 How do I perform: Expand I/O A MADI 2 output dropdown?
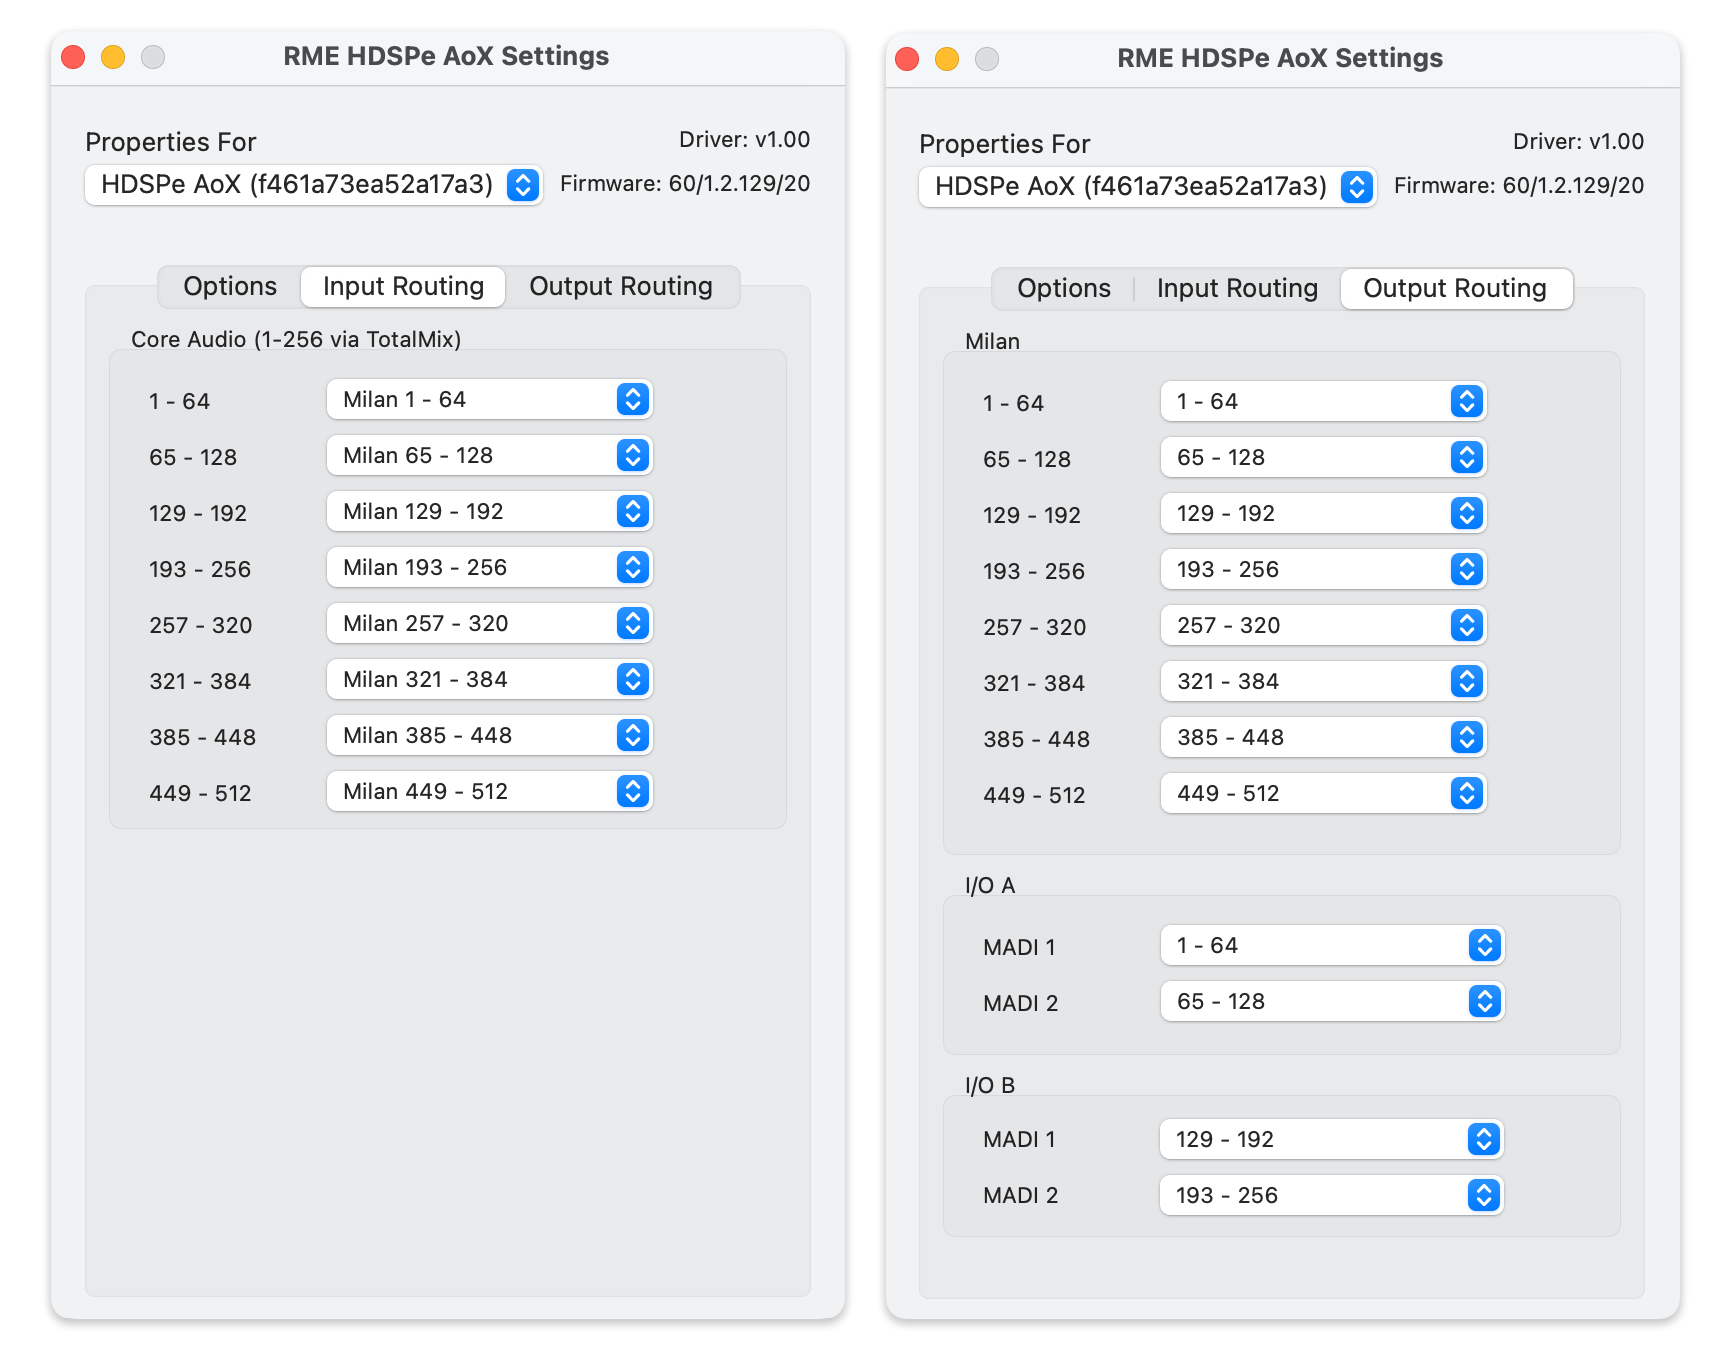pos(1332,1002)
